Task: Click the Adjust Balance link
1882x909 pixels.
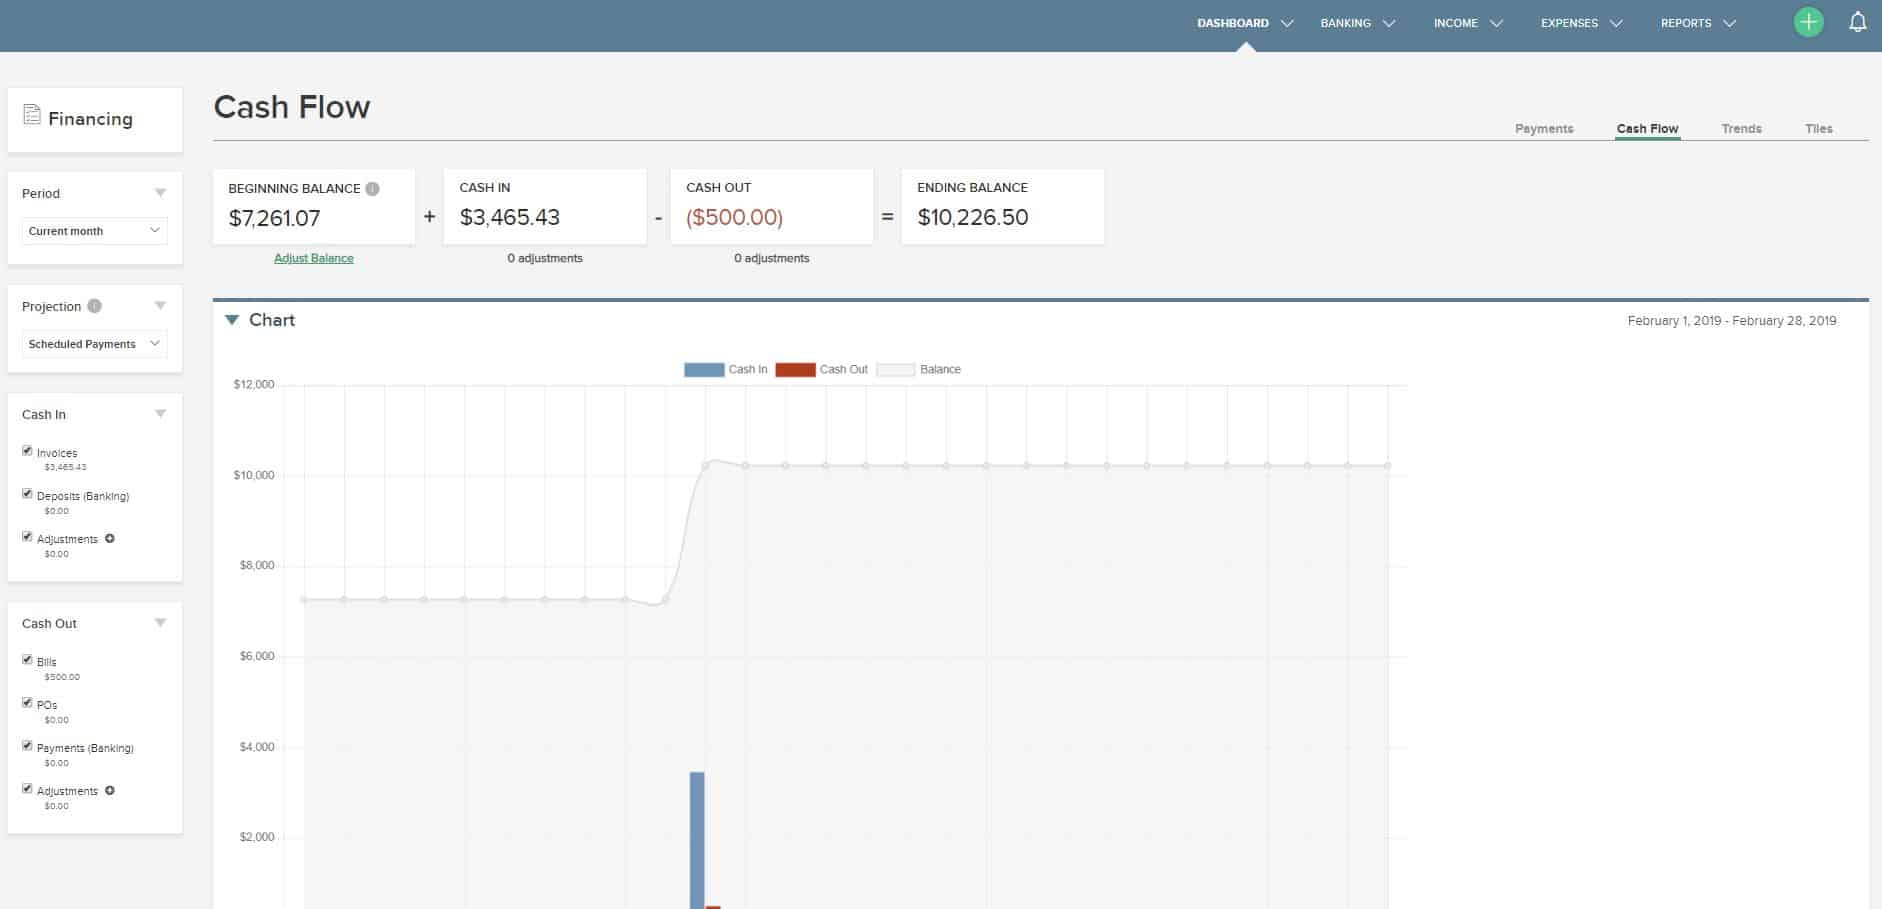Action: (314, 258)
